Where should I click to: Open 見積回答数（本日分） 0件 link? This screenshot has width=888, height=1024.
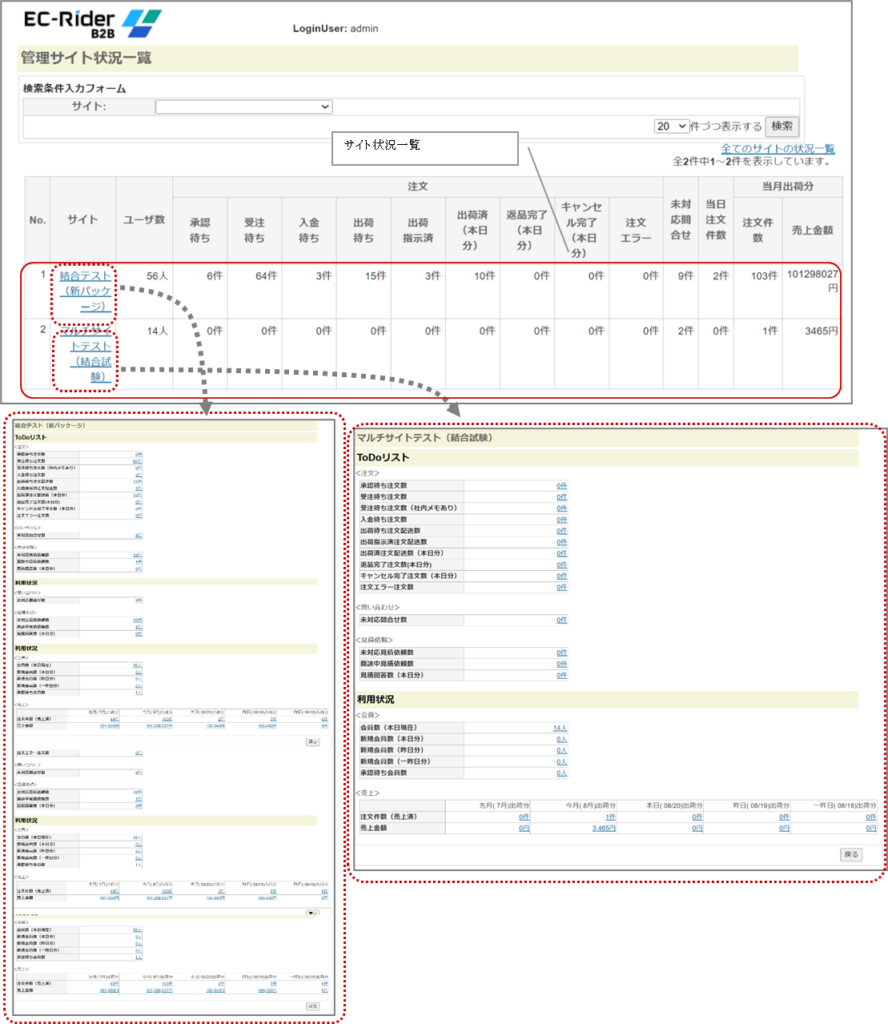(562, 675)
